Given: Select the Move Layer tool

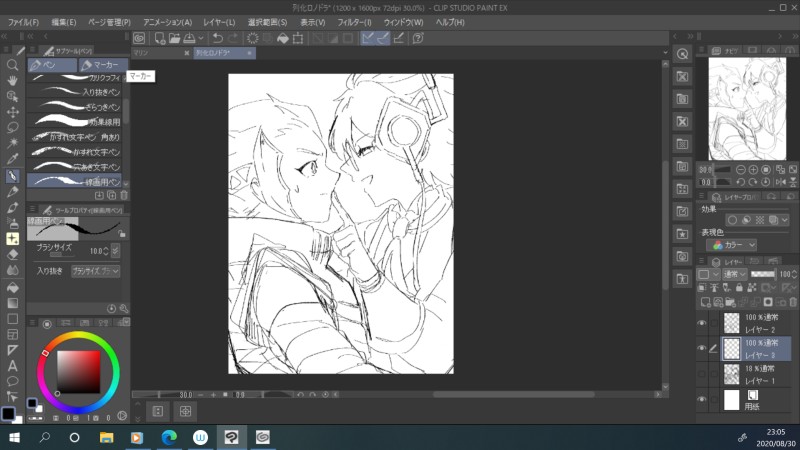Looking at the screenshot, I should 12,112.
